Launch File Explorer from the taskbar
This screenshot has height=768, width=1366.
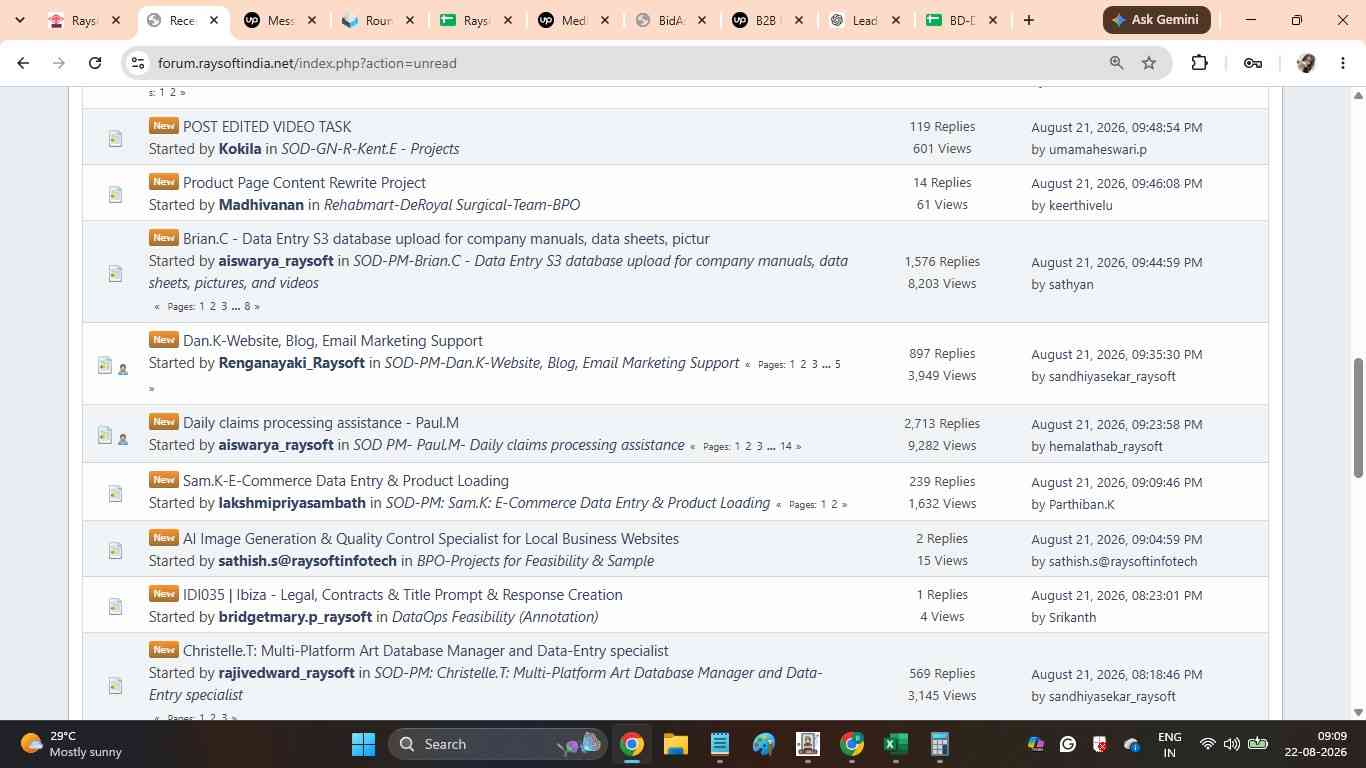[x=676, y=744]
